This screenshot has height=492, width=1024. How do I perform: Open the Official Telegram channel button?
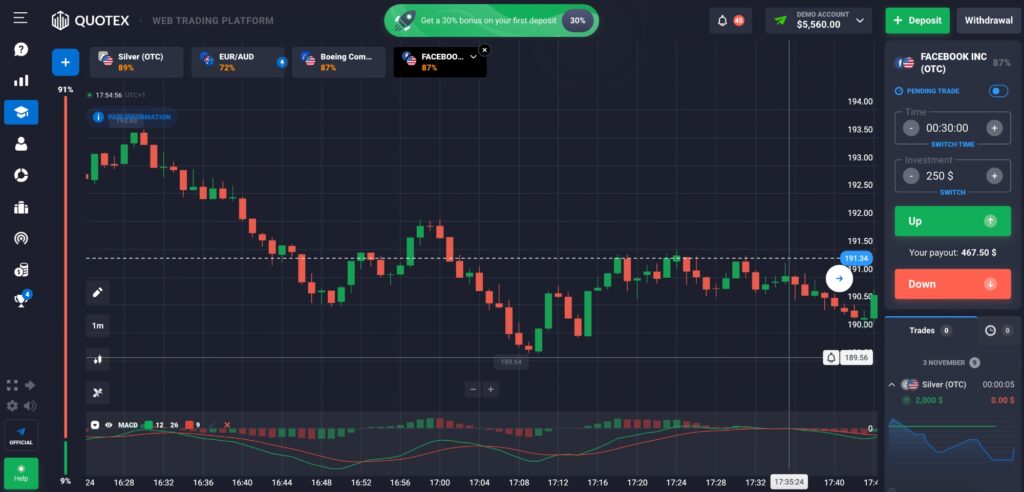tap(21, 435)
